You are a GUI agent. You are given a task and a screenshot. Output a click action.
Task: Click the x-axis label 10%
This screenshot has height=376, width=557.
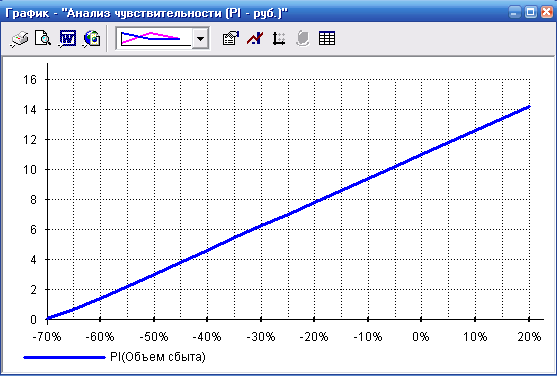pyautogui.click(x=475, y=337)
